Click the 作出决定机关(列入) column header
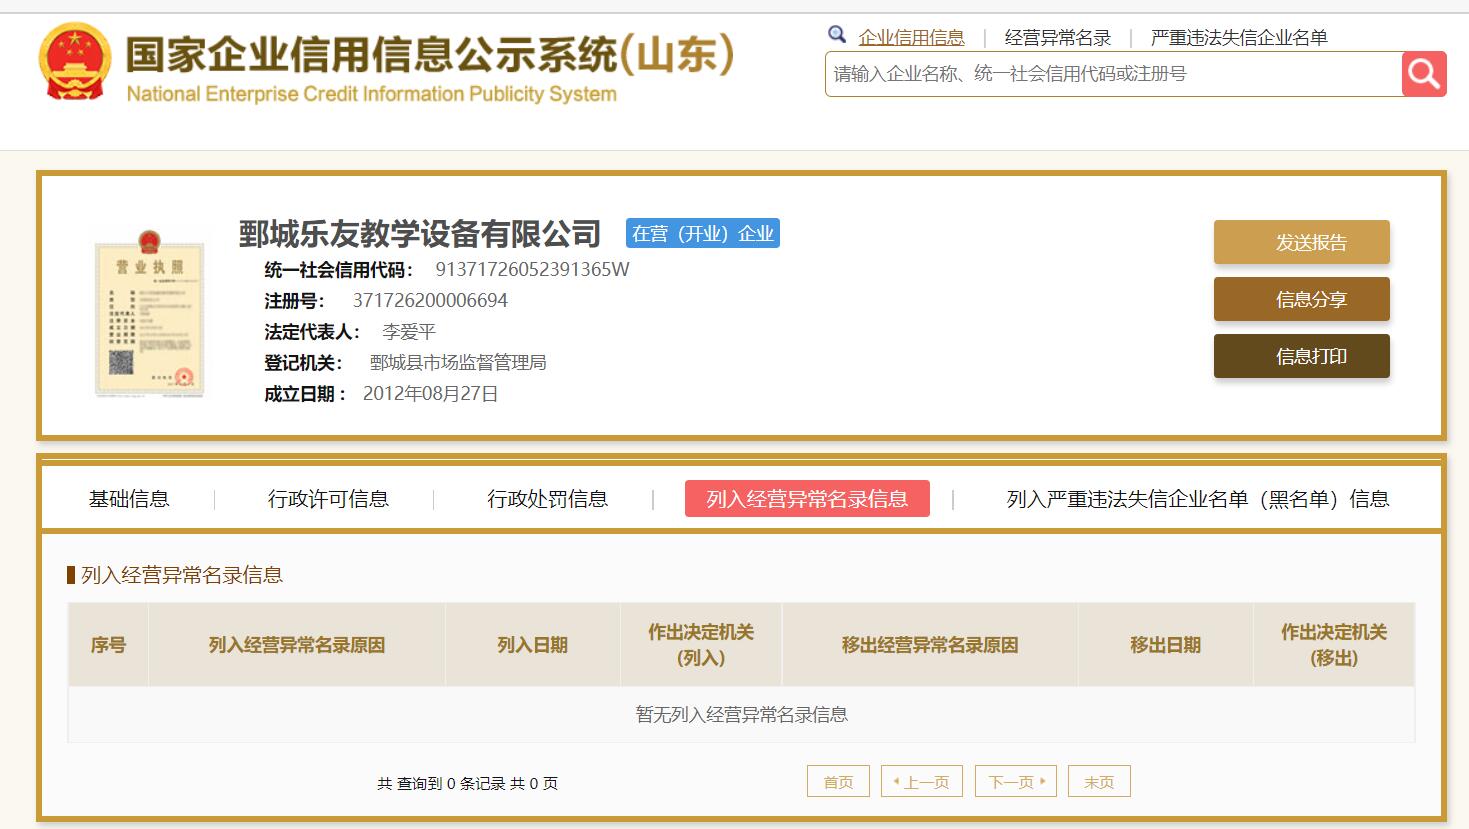 click(x=701, y=645)
